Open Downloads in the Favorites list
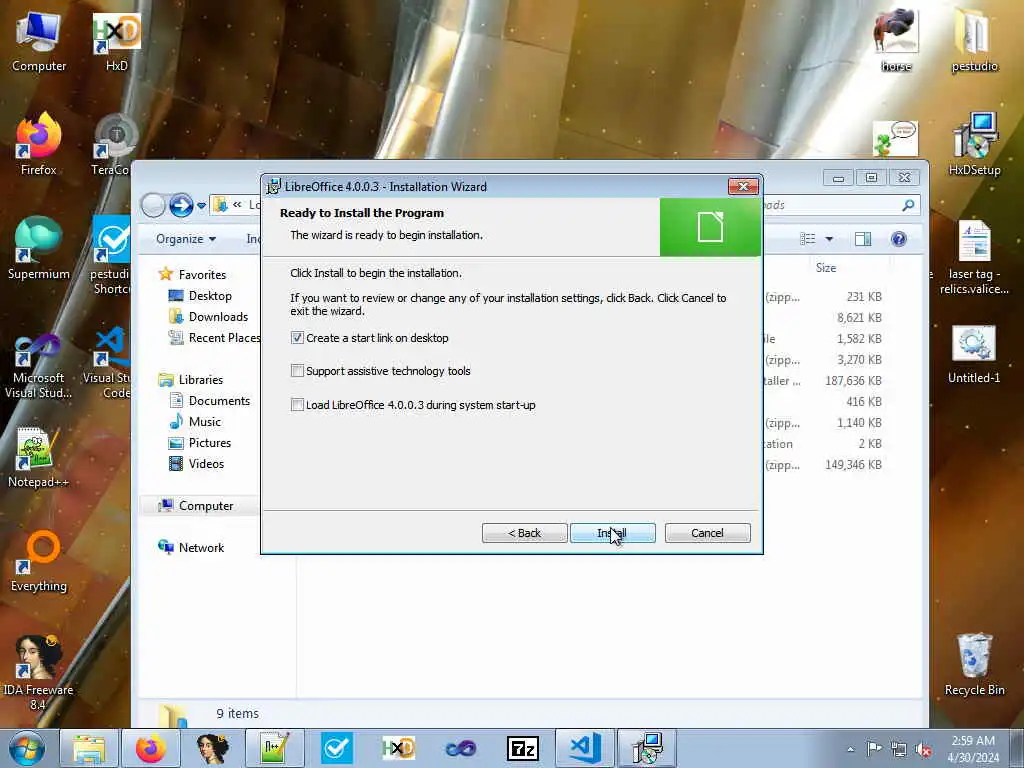This screenshot has width=1024, height=768. [218, 317]
